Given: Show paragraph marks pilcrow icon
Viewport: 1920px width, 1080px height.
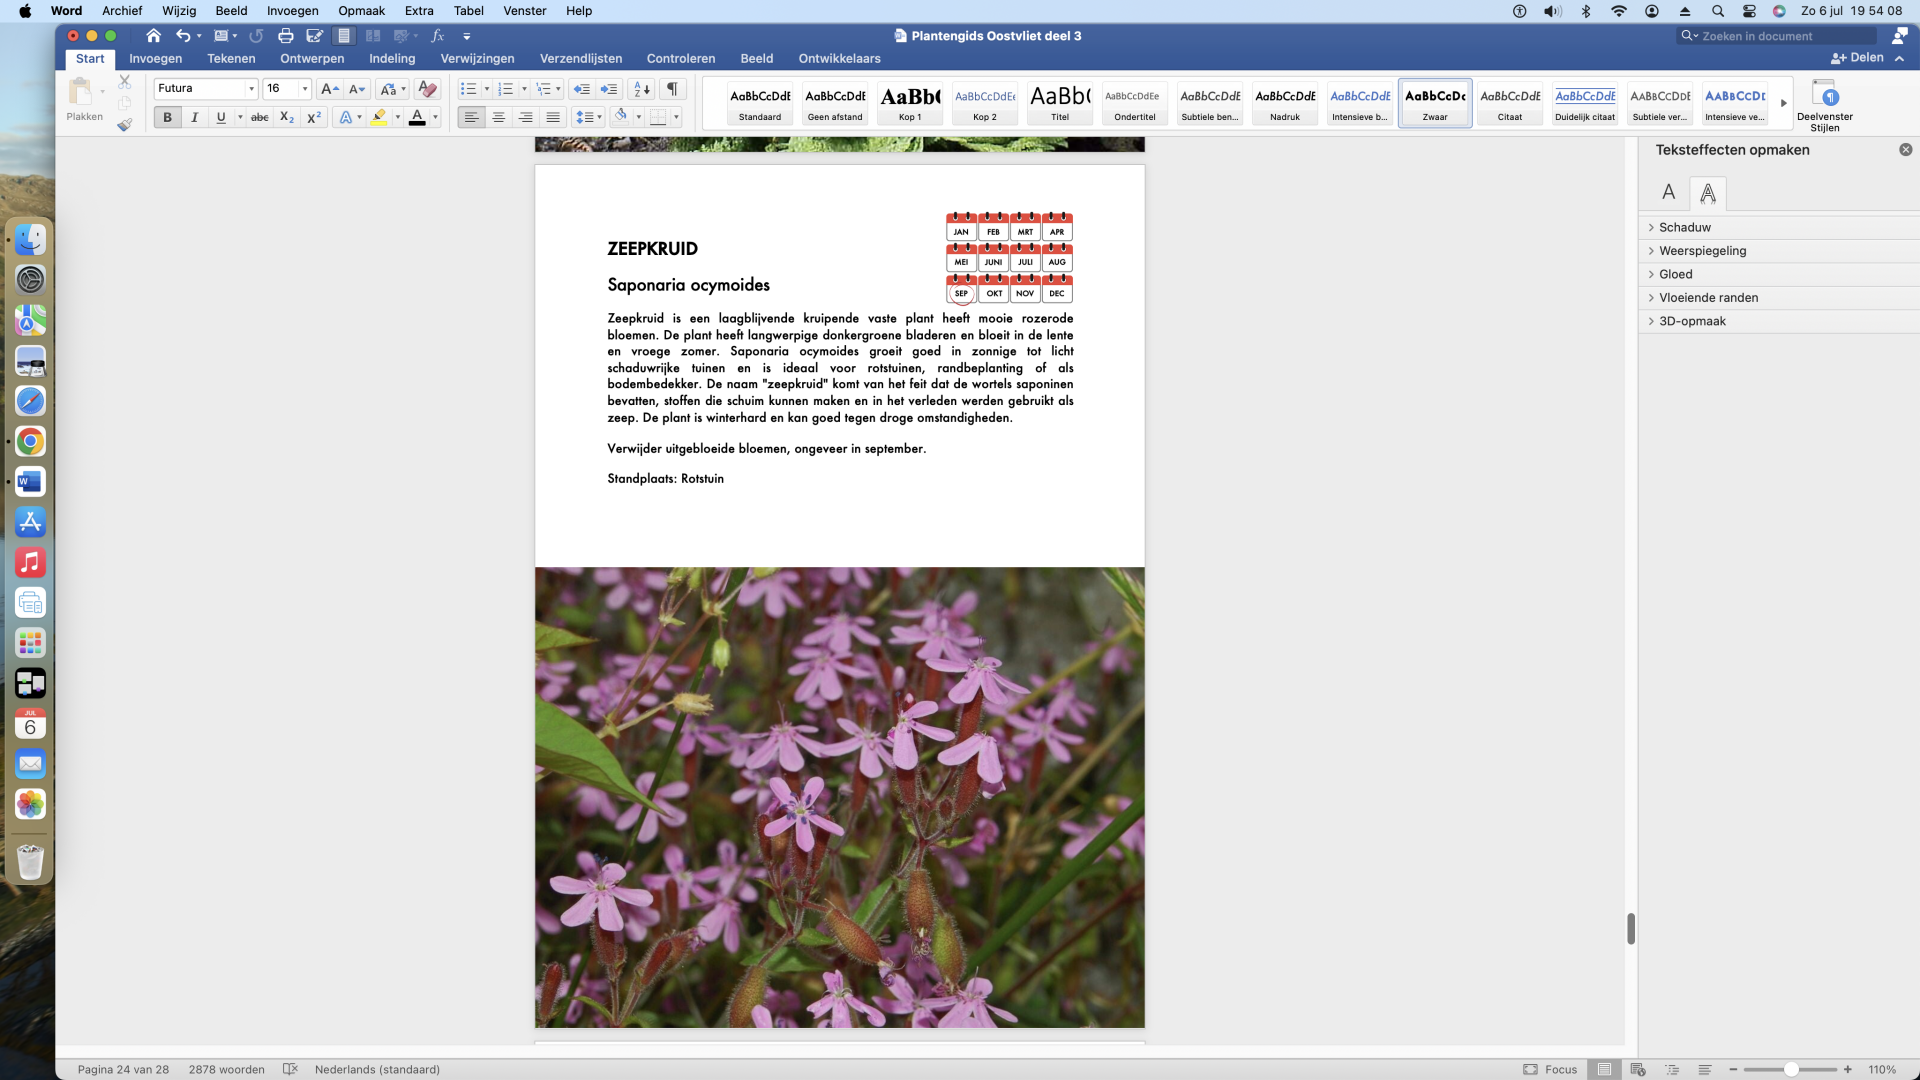Looking at the screenshot, I should 673,89.
